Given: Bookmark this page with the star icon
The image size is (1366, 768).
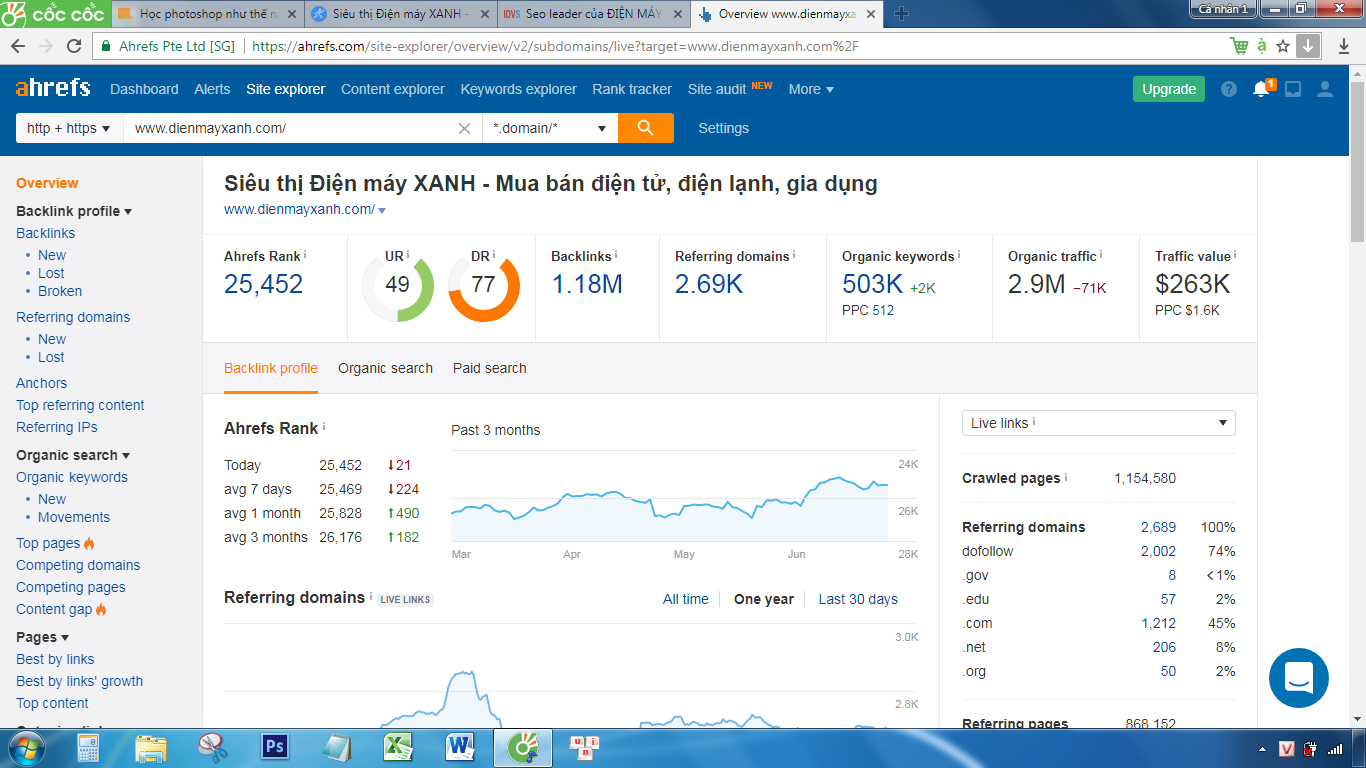Looking at the screenshot, I should pos(1283,46).
